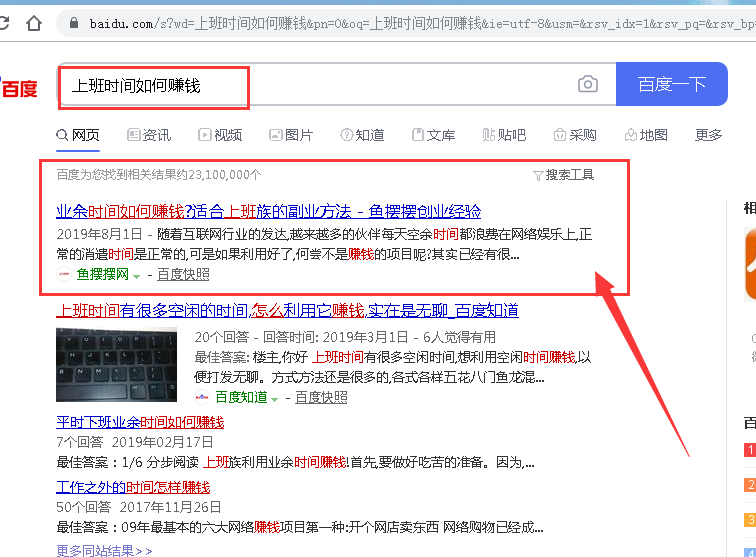Viewport: 756px width, 557px height.
Task: Open the 更多 tab menu
Action: pyautogui.click(x=708, y=135)
